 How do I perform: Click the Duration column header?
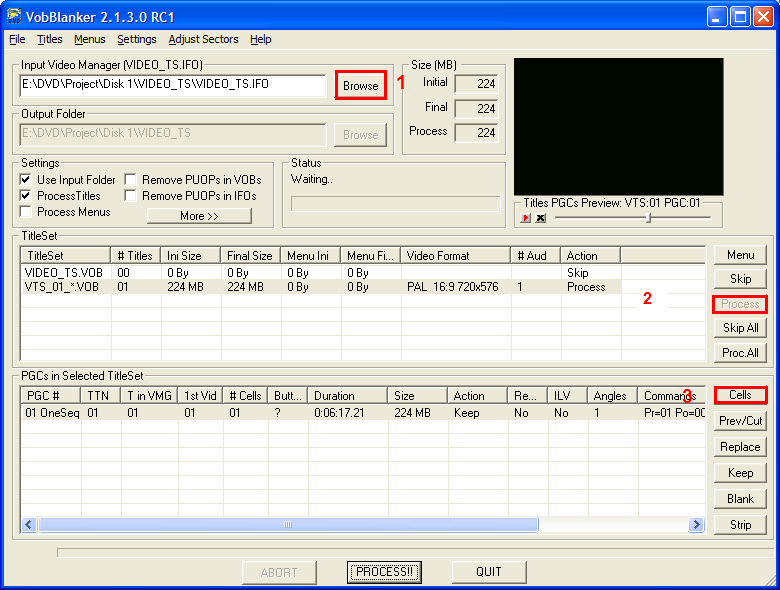(348, 396)
